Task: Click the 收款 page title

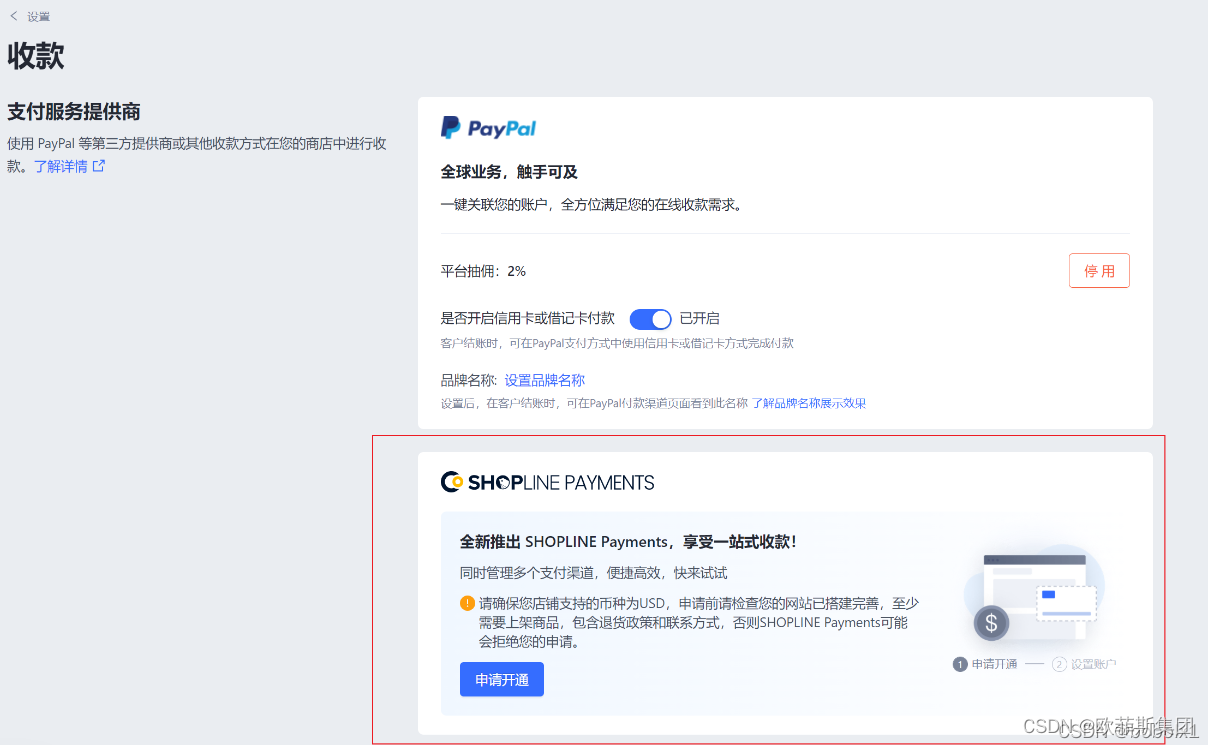Action: tap(36, 56)
